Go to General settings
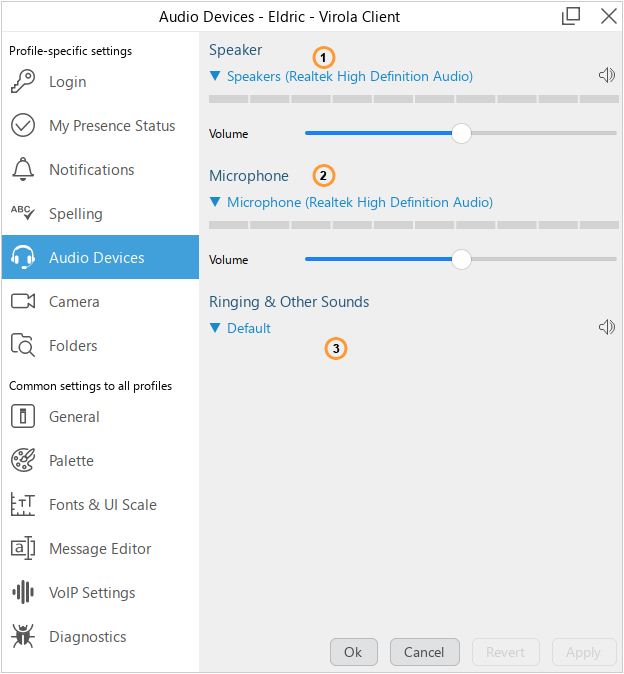The width and height of the screenshot is (624, 674). point(74,417)
